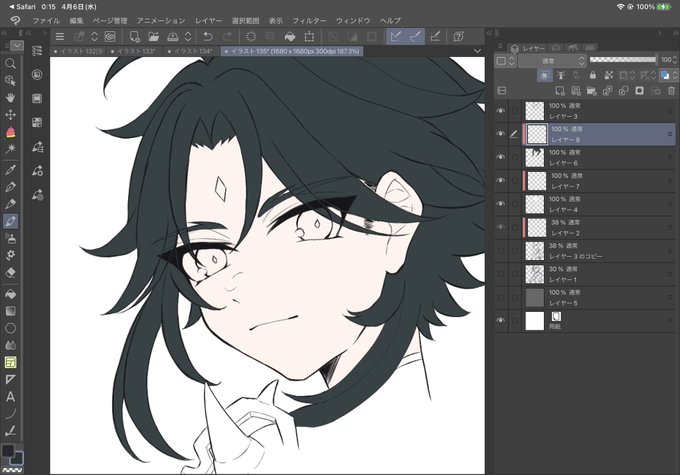Select the Eraser tool
This screenshot has width=680, height=475.
click(10, 272)
